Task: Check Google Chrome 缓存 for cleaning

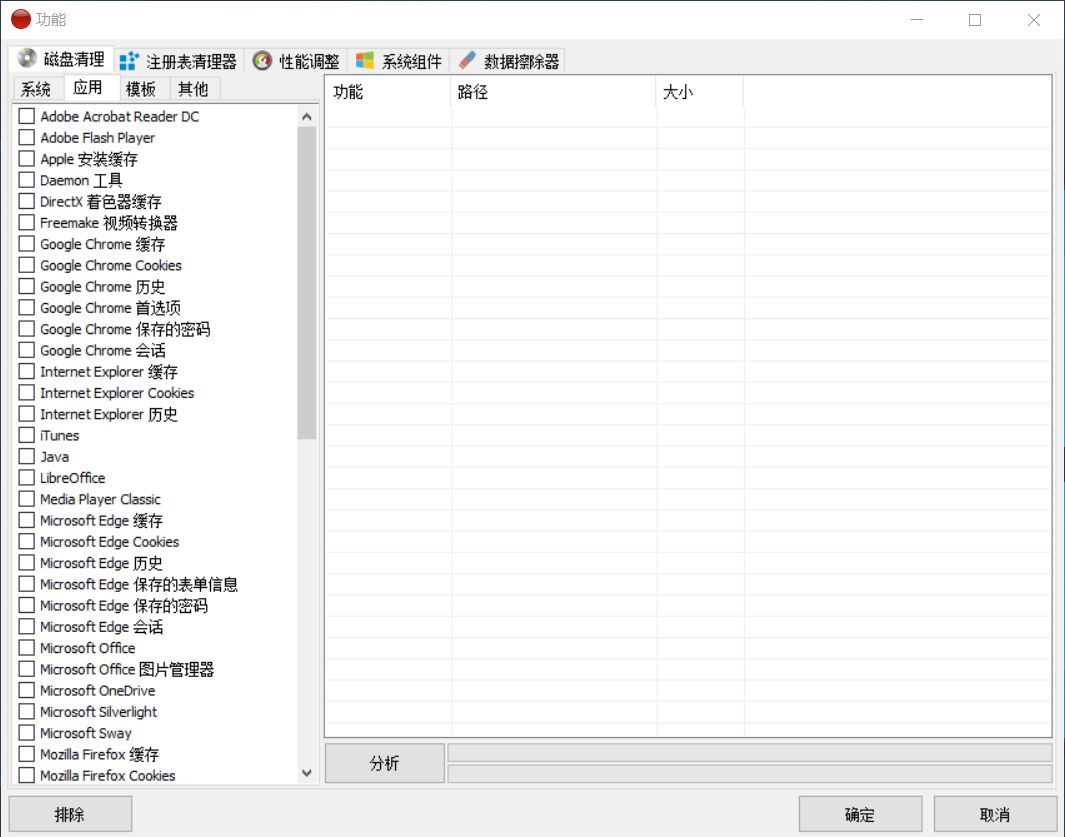Action: coord(25,244)
